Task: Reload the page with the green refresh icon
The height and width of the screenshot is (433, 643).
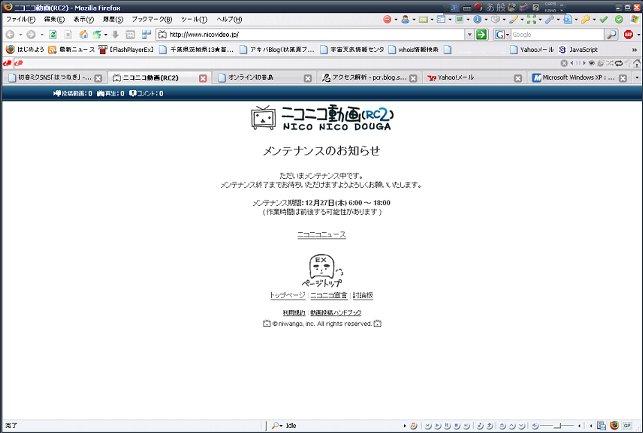Action: click(x=52, y=35)
